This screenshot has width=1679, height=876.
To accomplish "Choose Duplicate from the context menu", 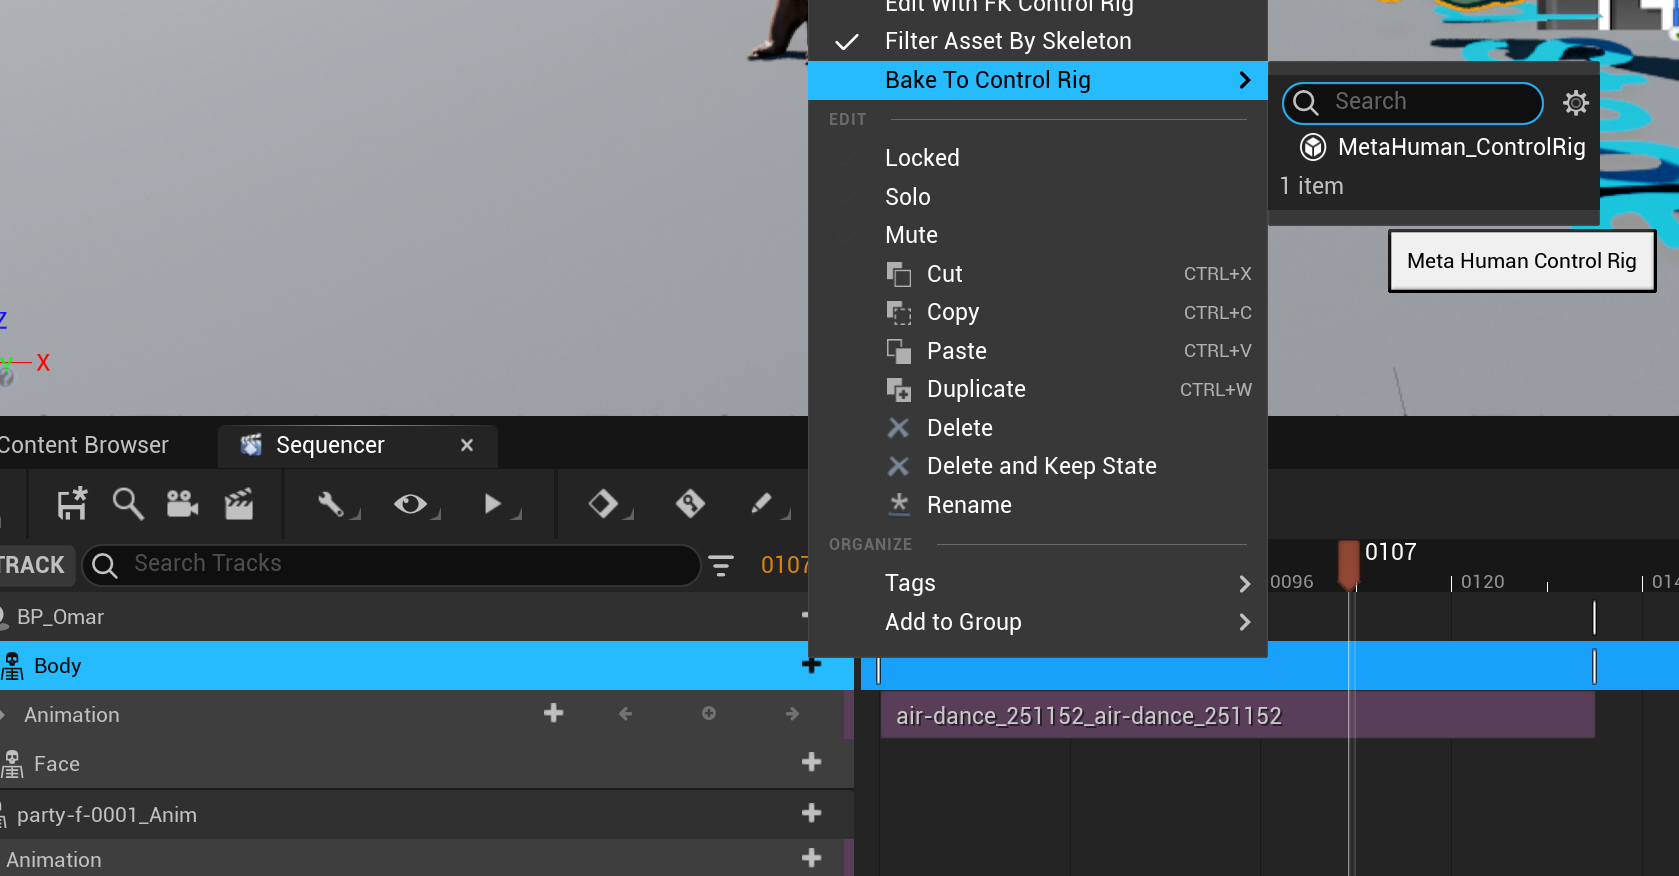I will (1038, 389).
